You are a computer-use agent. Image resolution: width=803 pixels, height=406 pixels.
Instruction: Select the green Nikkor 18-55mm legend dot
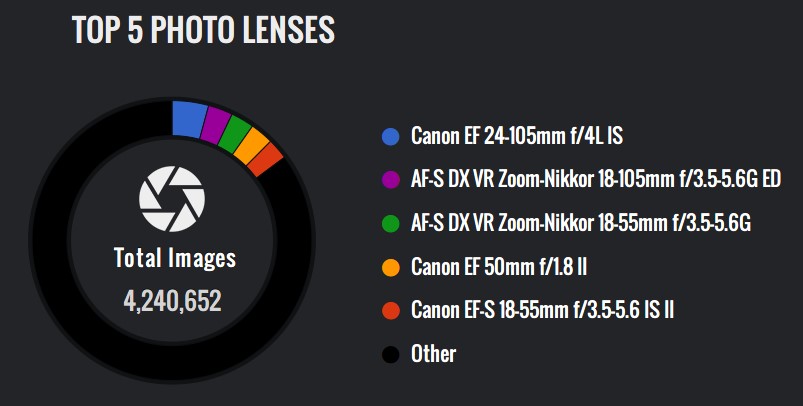point(391,223)
